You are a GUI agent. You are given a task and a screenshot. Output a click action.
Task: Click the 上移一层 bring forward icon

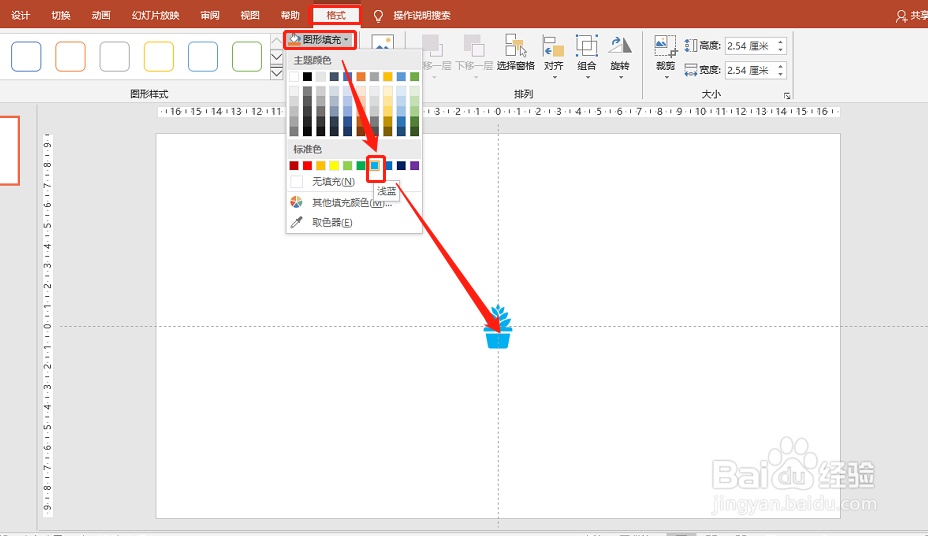coord(432,46)
